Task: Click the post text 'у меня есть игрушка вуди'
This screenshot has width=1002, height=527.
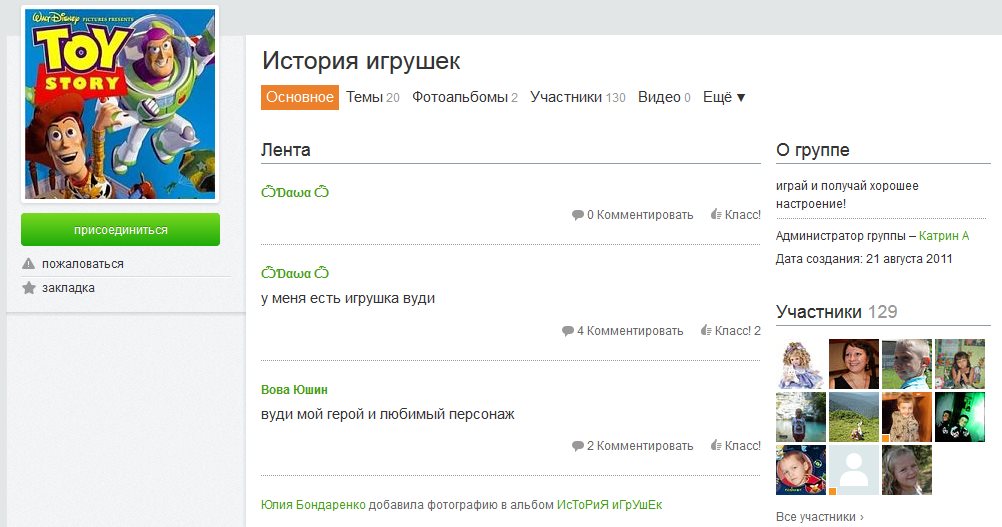Action: 348,298
